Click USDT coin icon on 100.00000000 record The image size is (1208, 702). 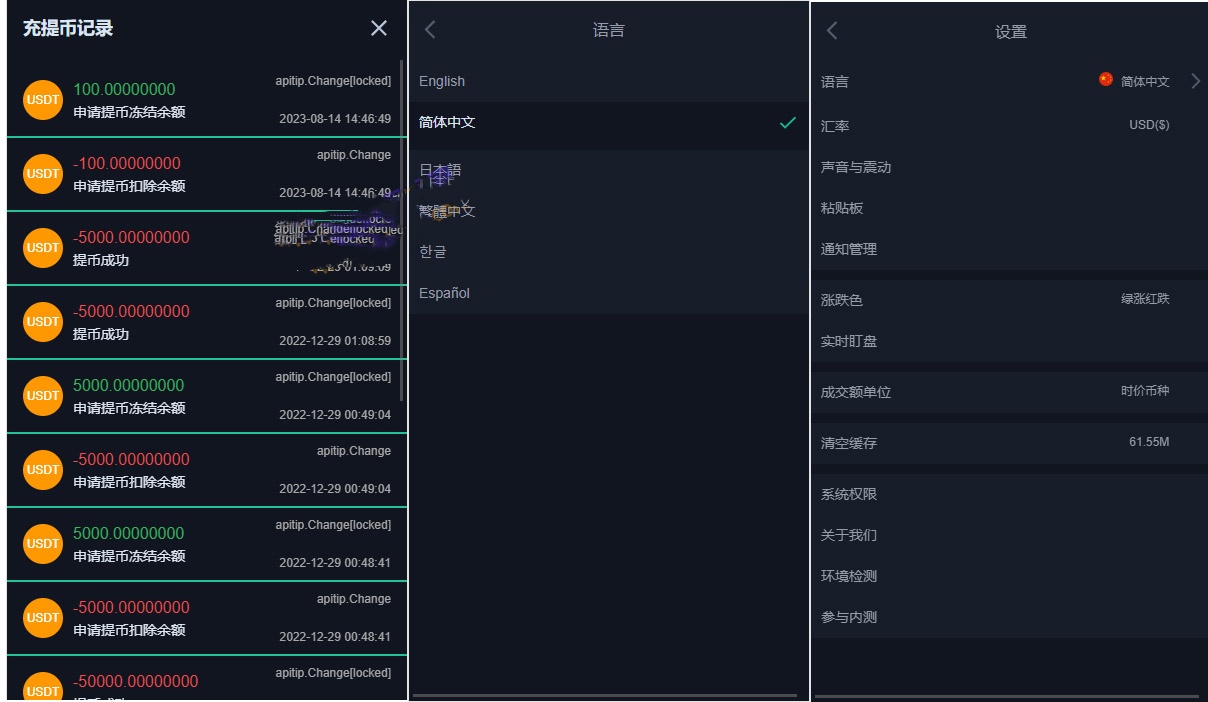43,100
